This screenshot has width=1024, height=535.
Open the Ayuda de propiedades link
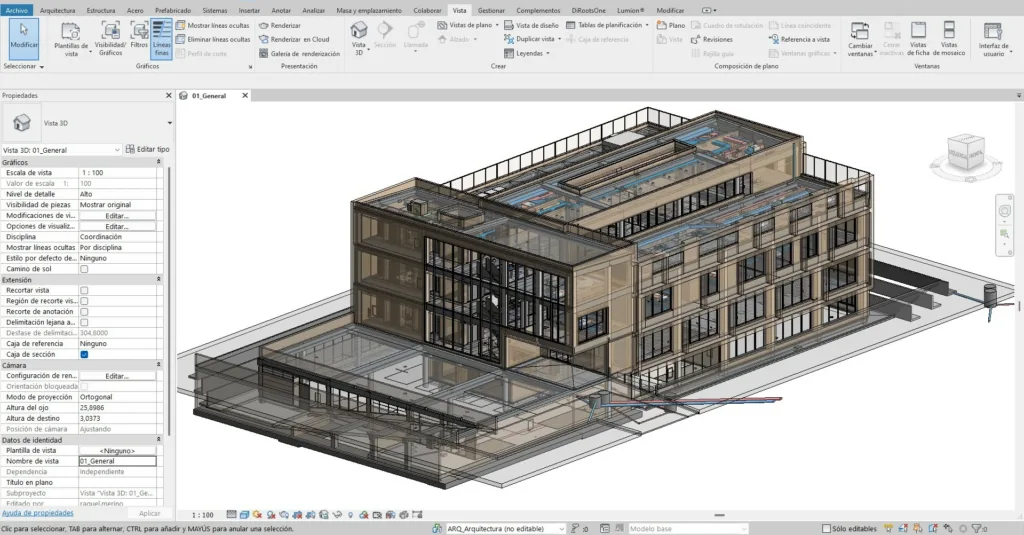pos(36,513)
